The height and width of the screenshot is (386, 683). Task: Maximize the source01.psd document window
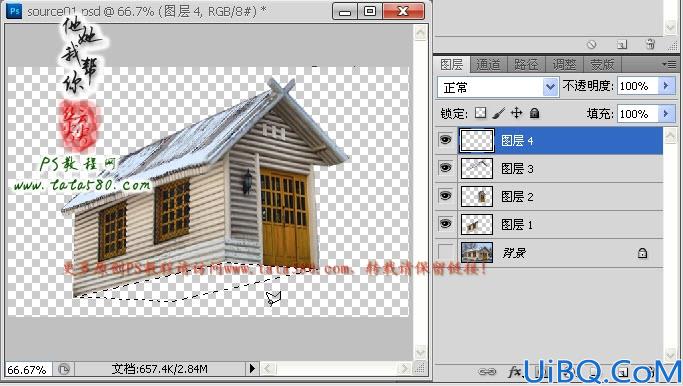coord(370,12)
